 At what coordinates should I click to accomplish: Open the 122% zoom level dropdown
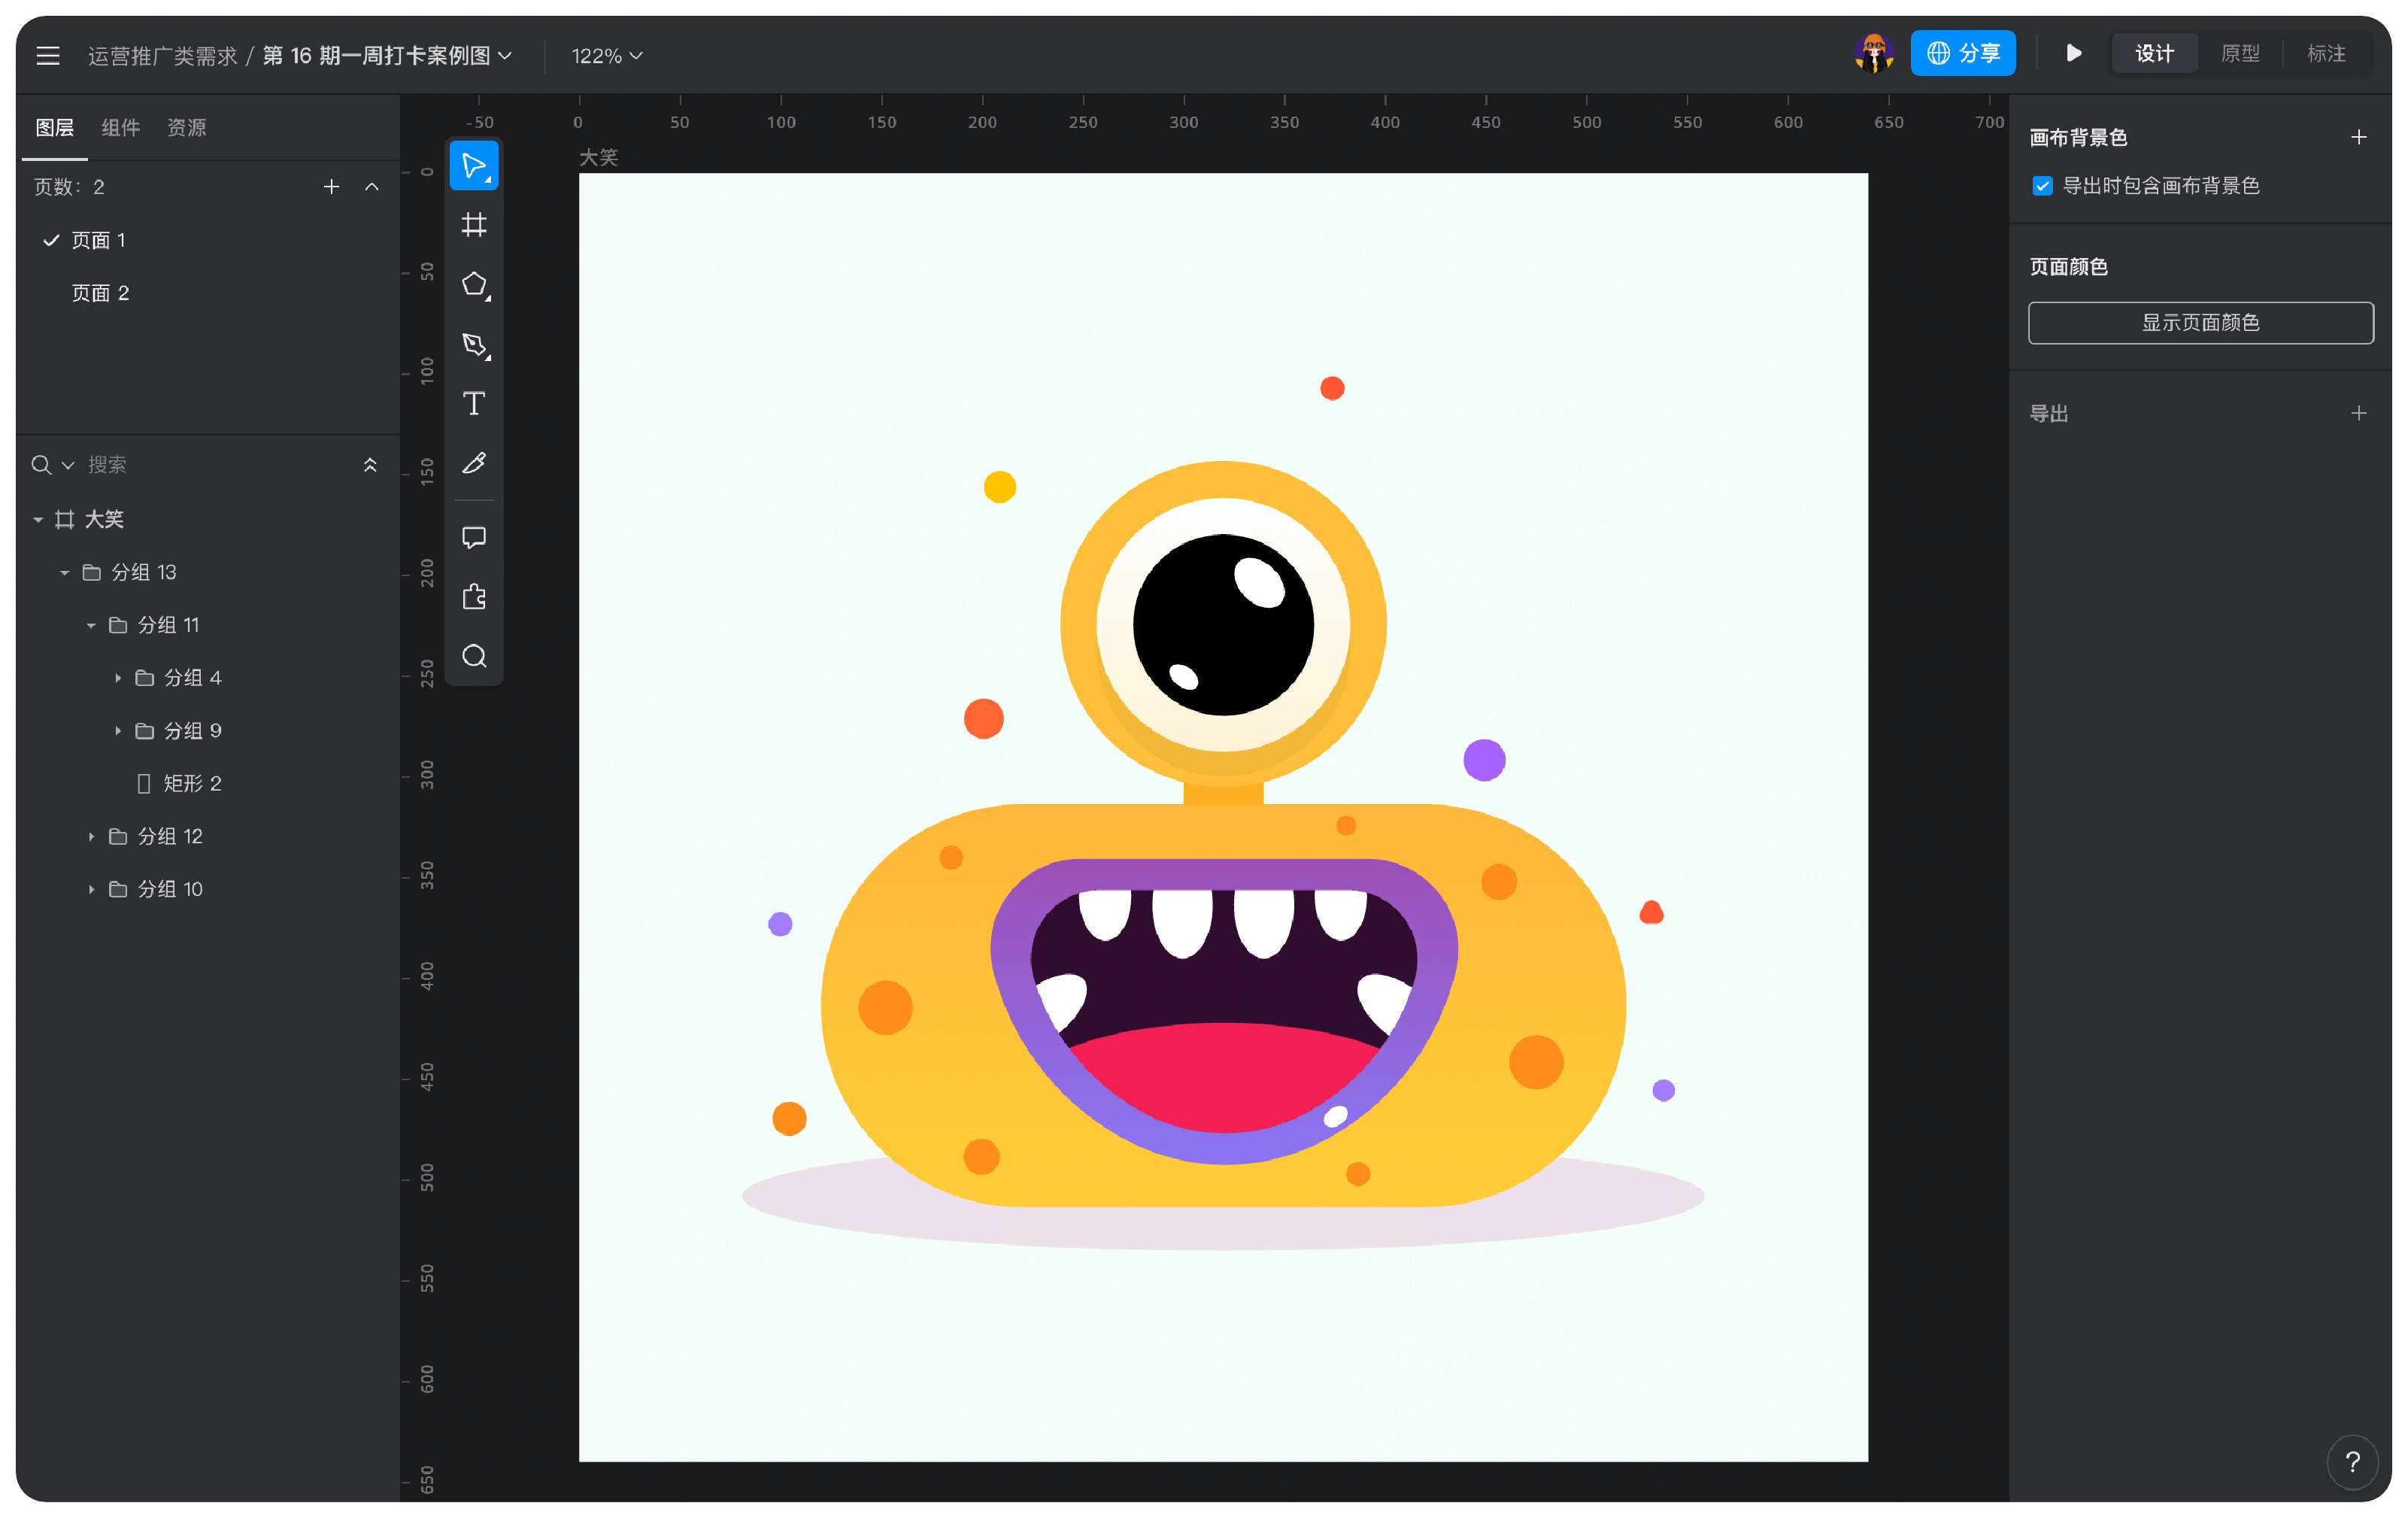coord(606,56)
